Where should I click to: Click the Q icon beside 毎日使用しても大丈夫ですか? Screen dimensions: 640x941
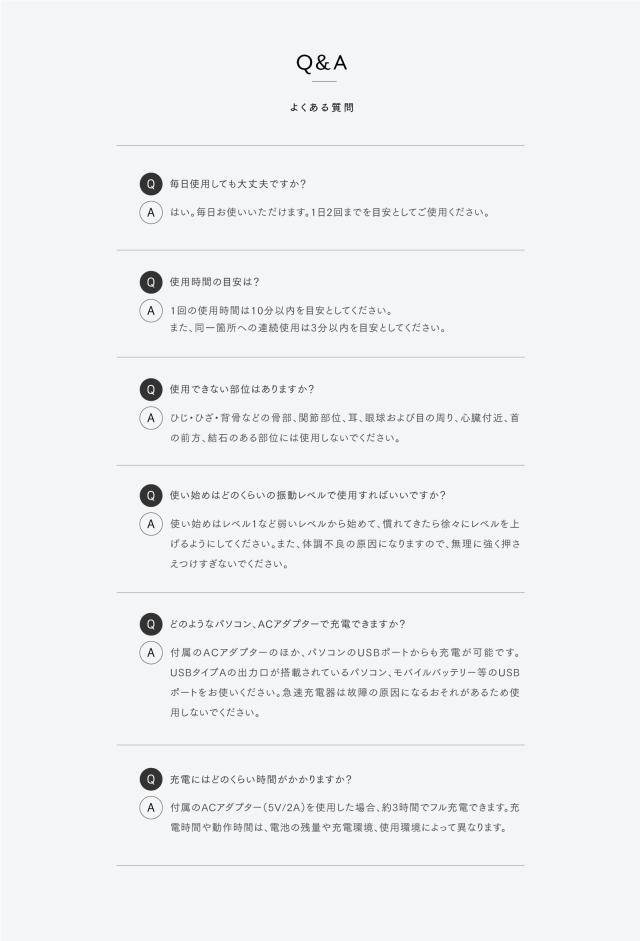(x=151, y=184)
